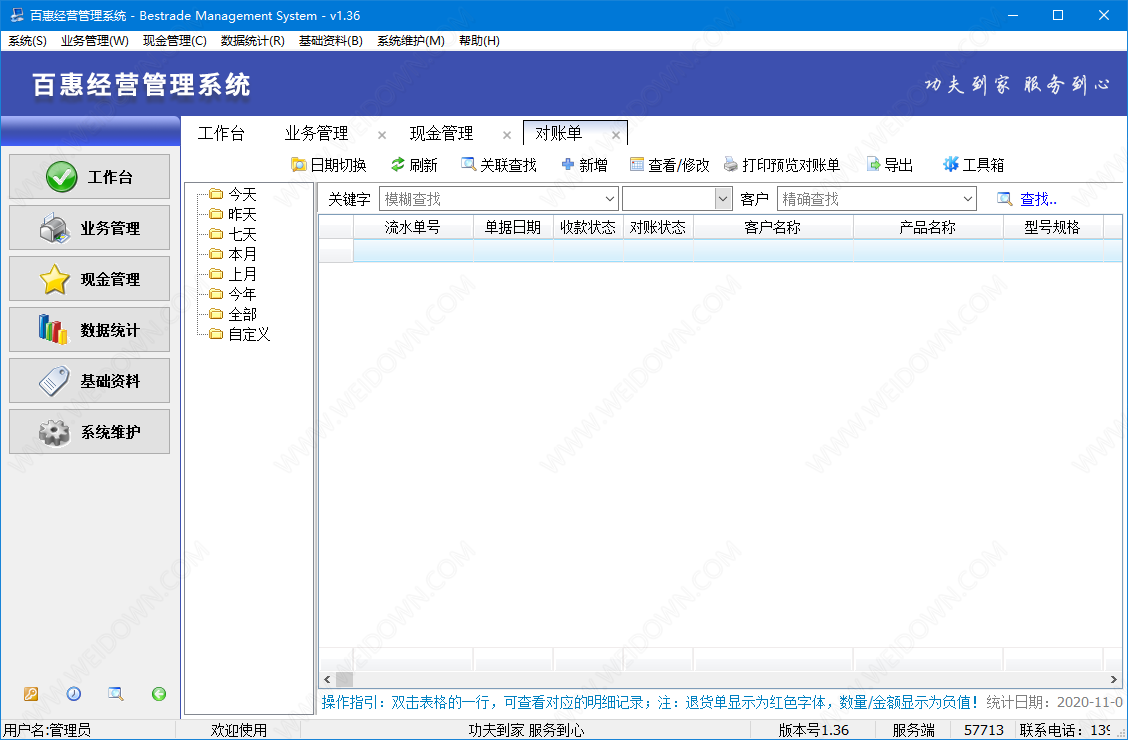Click the 导出 export icon
The height and width of the screenshot is (740, 1128).
(x=873, y=165)
